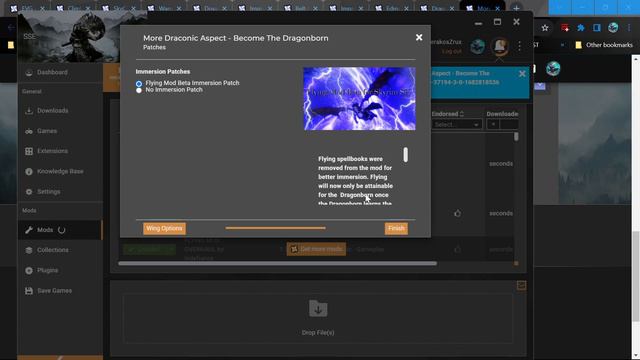Click the Mods wrench icon in sidebar
This screenshot has height=360, width=640.
tap(29, 230)
